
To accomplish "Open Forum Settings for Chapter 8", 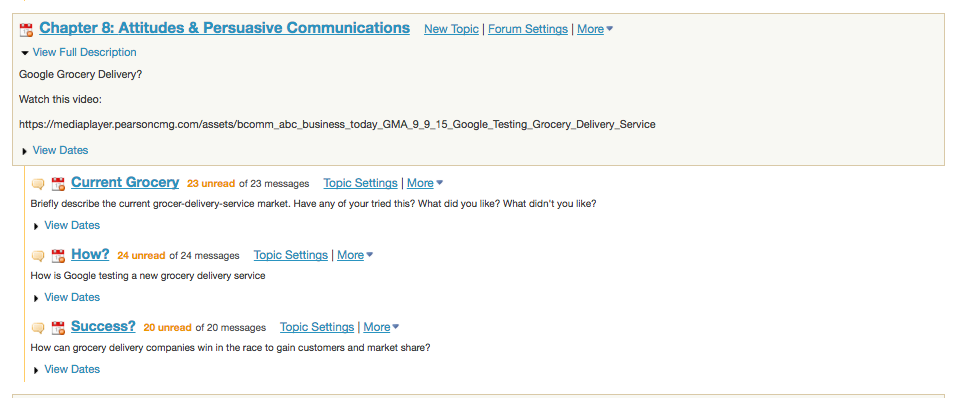I will click(527, 29).
